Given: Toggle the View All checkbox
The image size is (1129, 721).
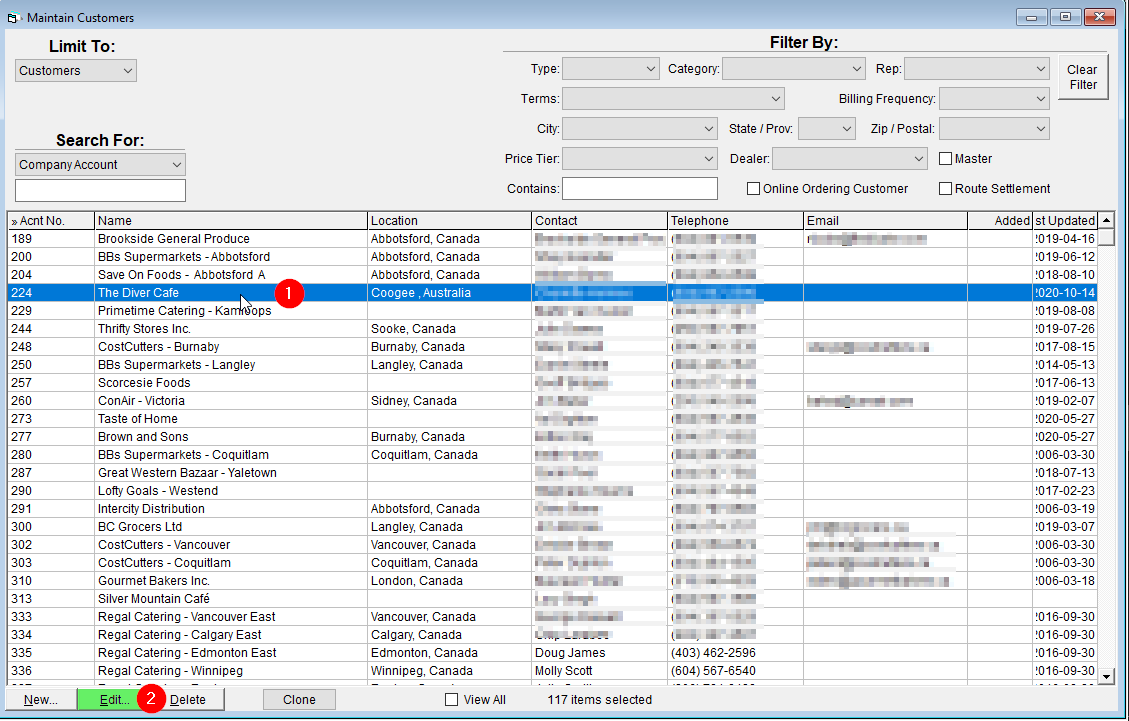Looking at the screenshot, I should coord(451,699).
